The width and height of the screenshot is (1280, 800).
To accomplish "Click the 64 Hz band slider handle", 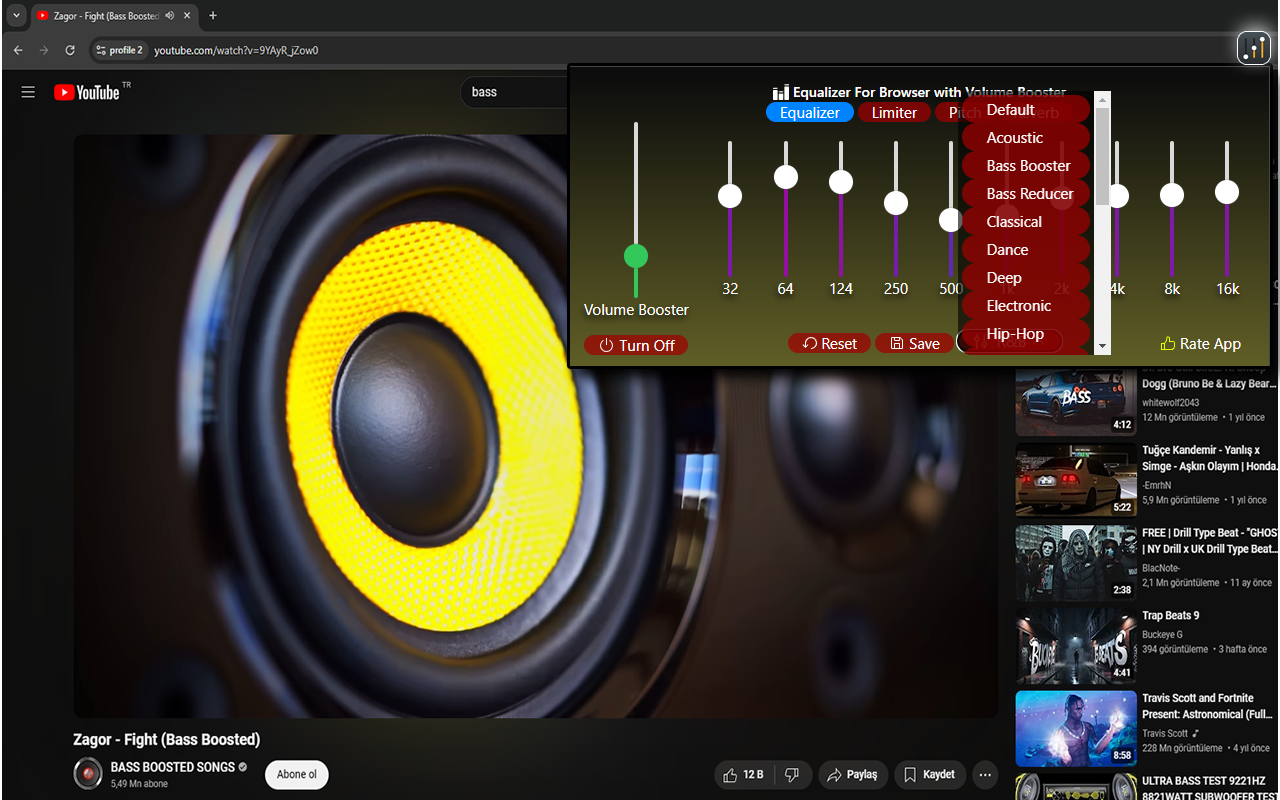I will 786,177.
